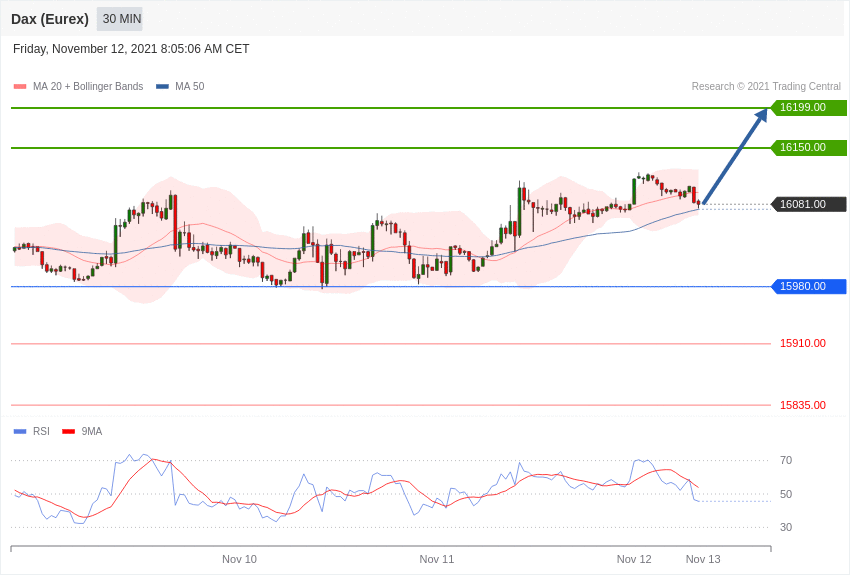Screen dimensions: 850x576
Task: Click the Nov 11 date axis label
Action: (x=436, y=559)
